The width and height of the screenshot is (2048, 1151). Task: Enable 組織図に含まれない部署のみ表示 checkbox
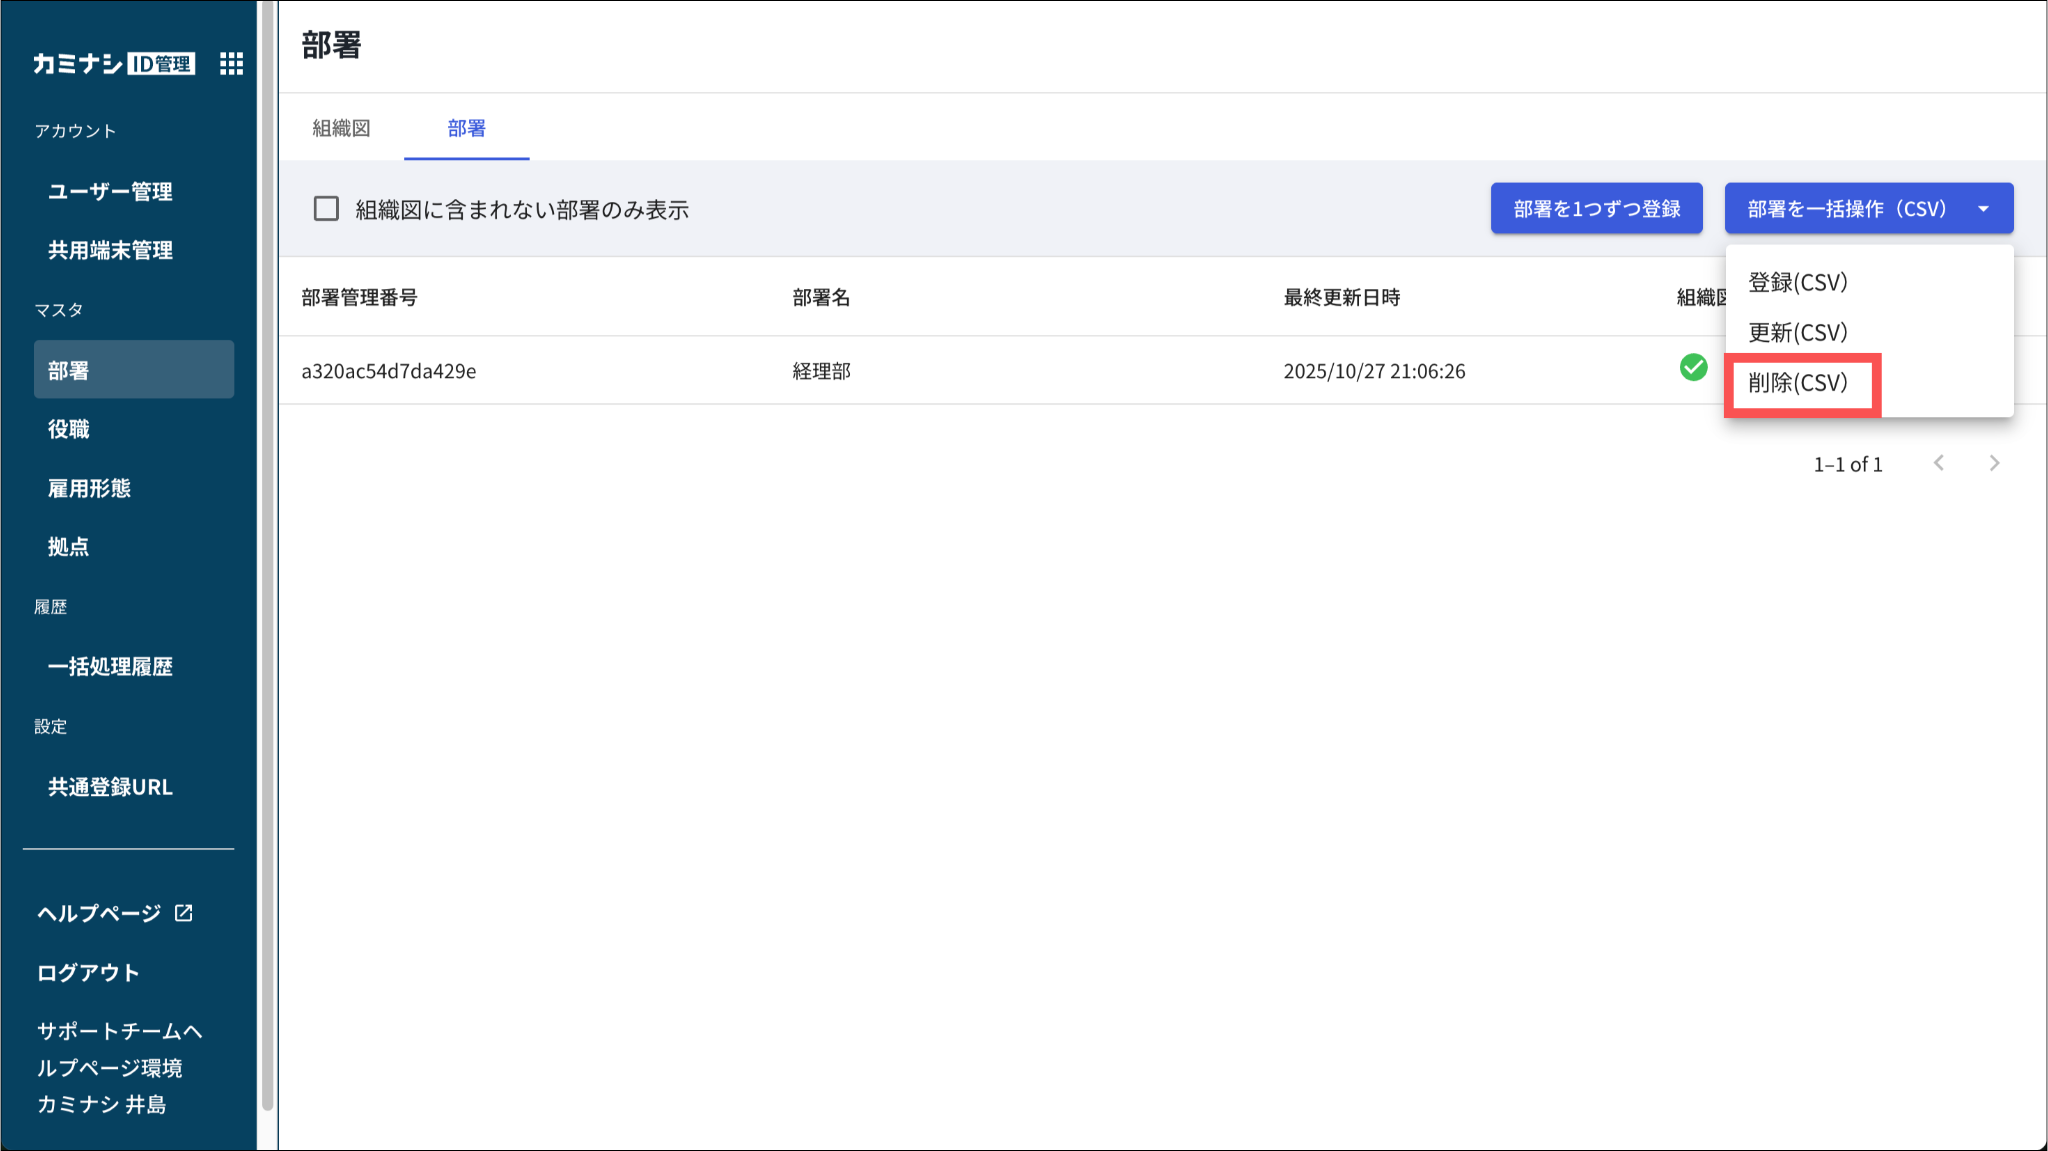click(x=326, y=209)
